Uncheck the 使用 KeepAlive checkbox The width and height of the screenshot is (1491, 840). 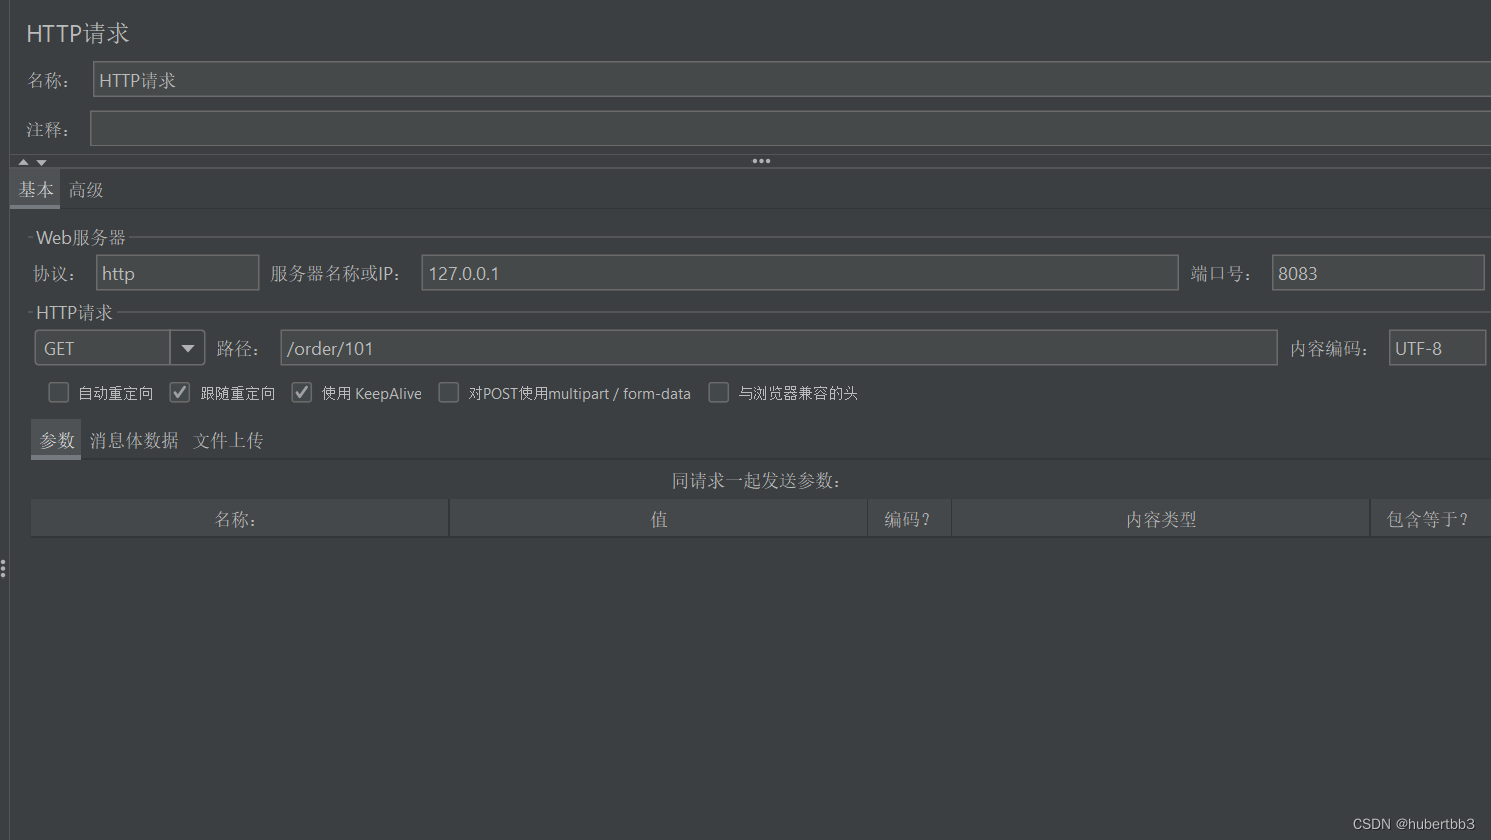click(x=302, y=393)
